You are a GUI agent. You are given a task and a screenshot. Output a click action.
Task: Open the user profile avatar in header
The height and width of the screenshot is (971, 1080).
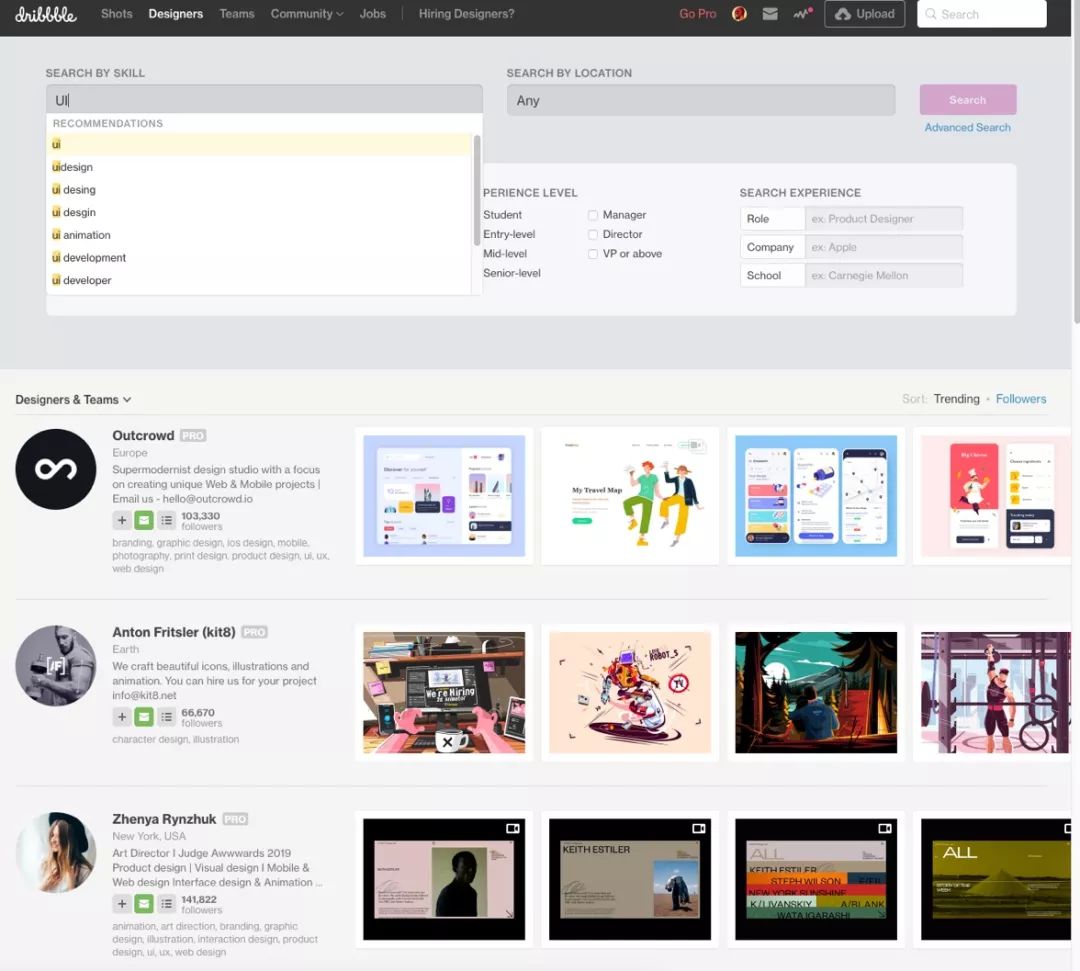pos(739,14)
